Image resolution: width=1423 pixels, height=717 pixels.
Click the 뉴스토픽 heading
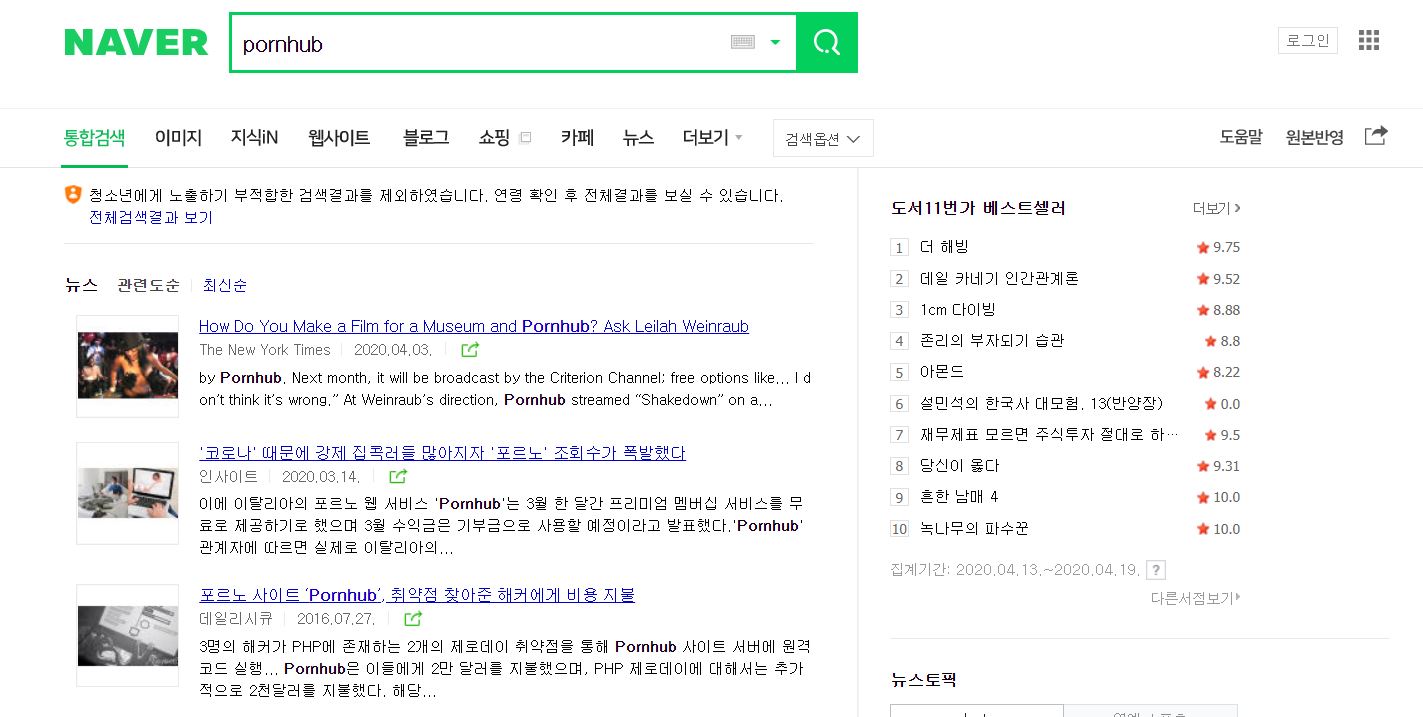coord(924,680)
